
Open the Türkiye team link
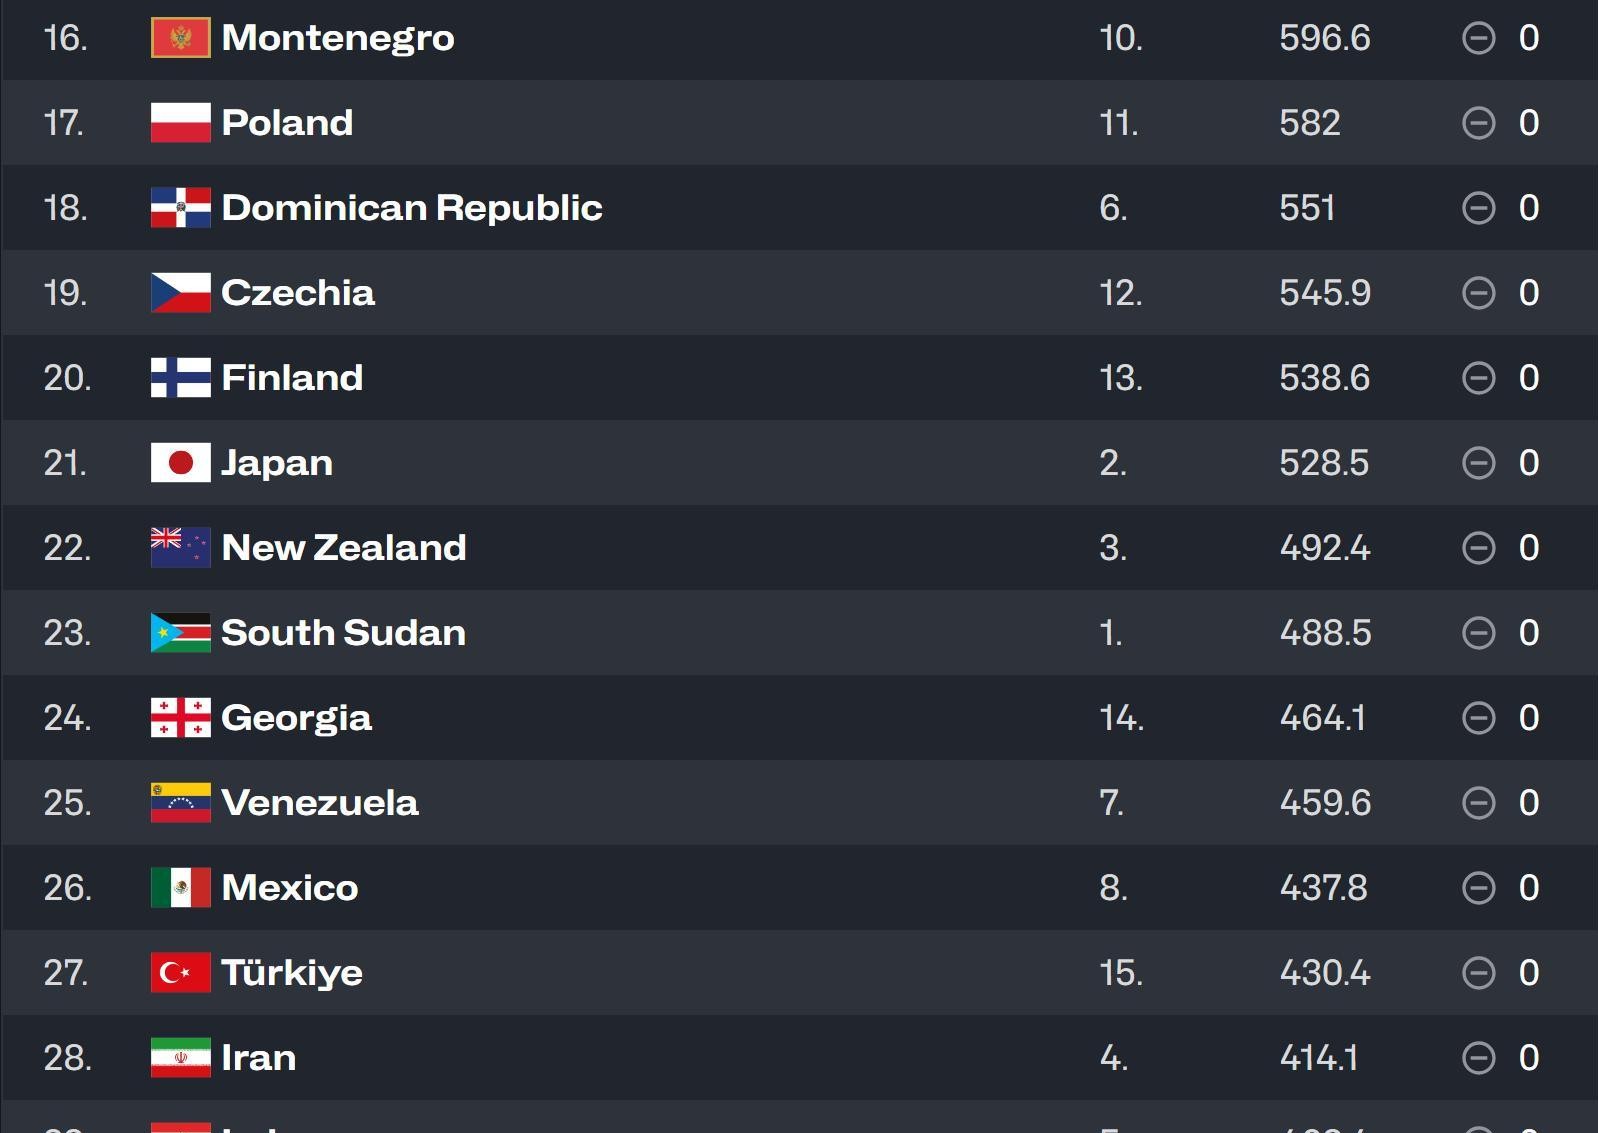click(x=292, y=973)
